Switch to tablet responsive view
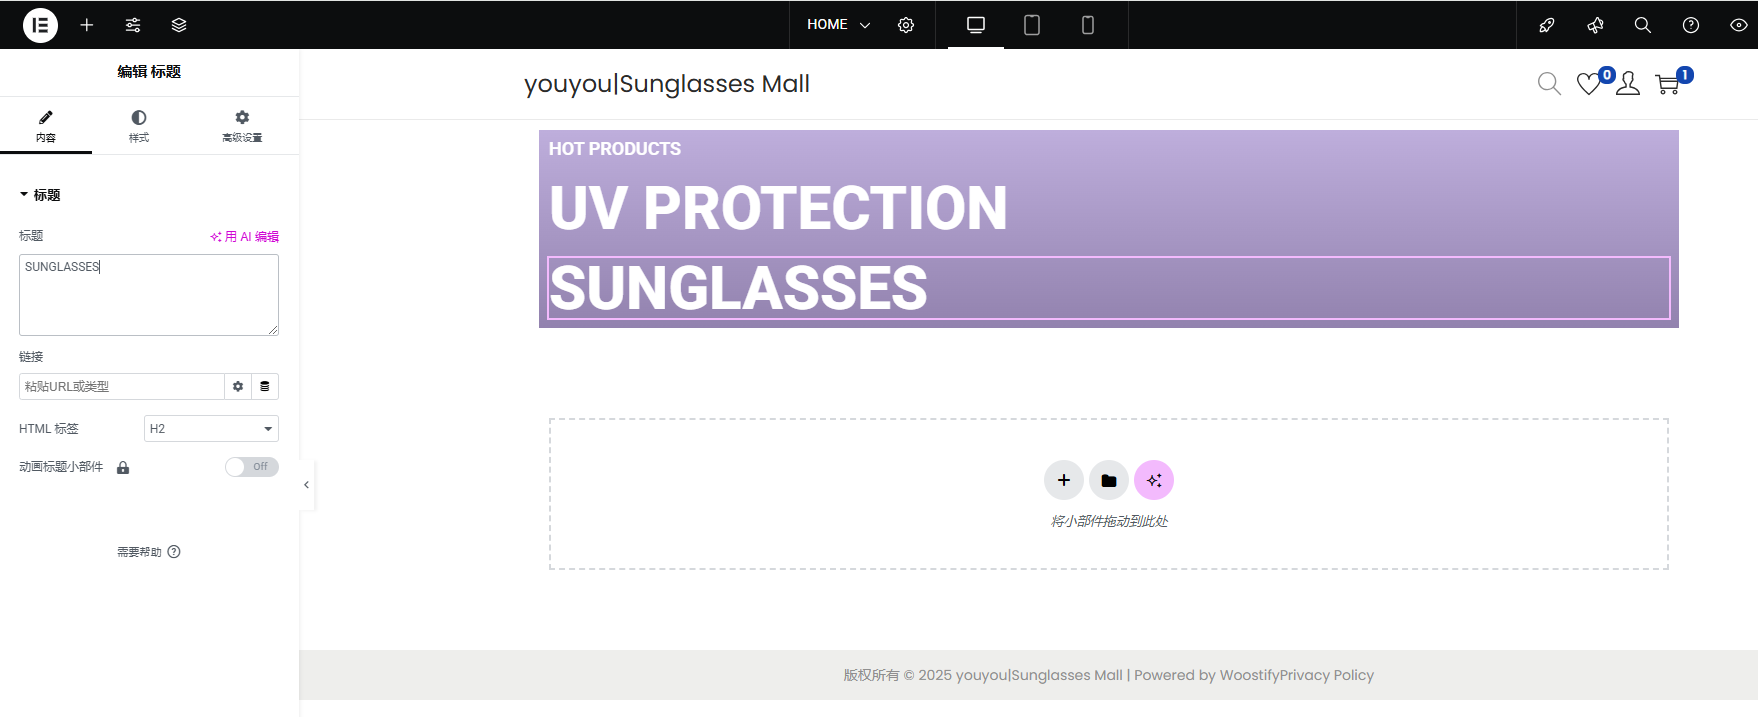This screenshot has height=717, width=1758. [1032, 25]
